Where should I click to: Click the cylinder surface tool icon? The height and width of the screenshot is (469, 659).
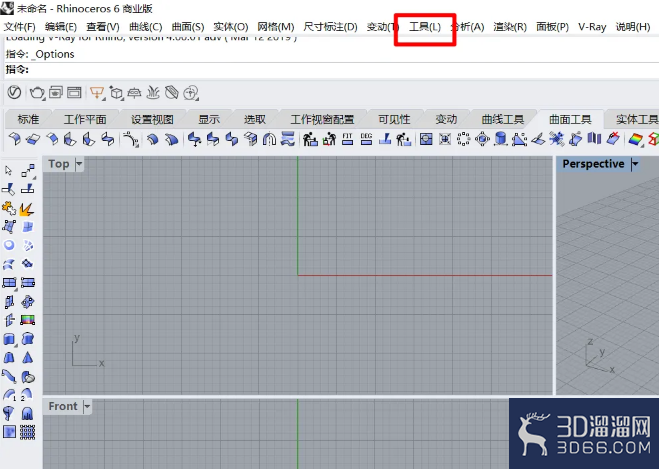coord(501,139)
